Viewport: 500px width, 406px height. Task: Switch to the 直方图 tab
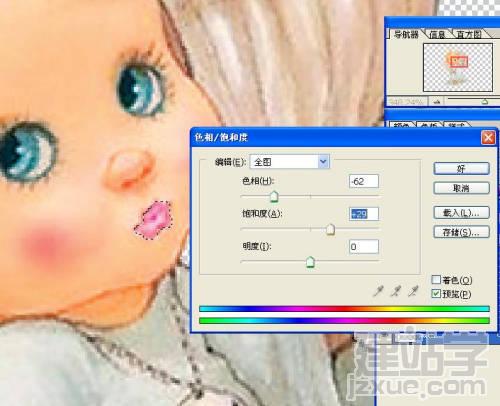(469, 34)
